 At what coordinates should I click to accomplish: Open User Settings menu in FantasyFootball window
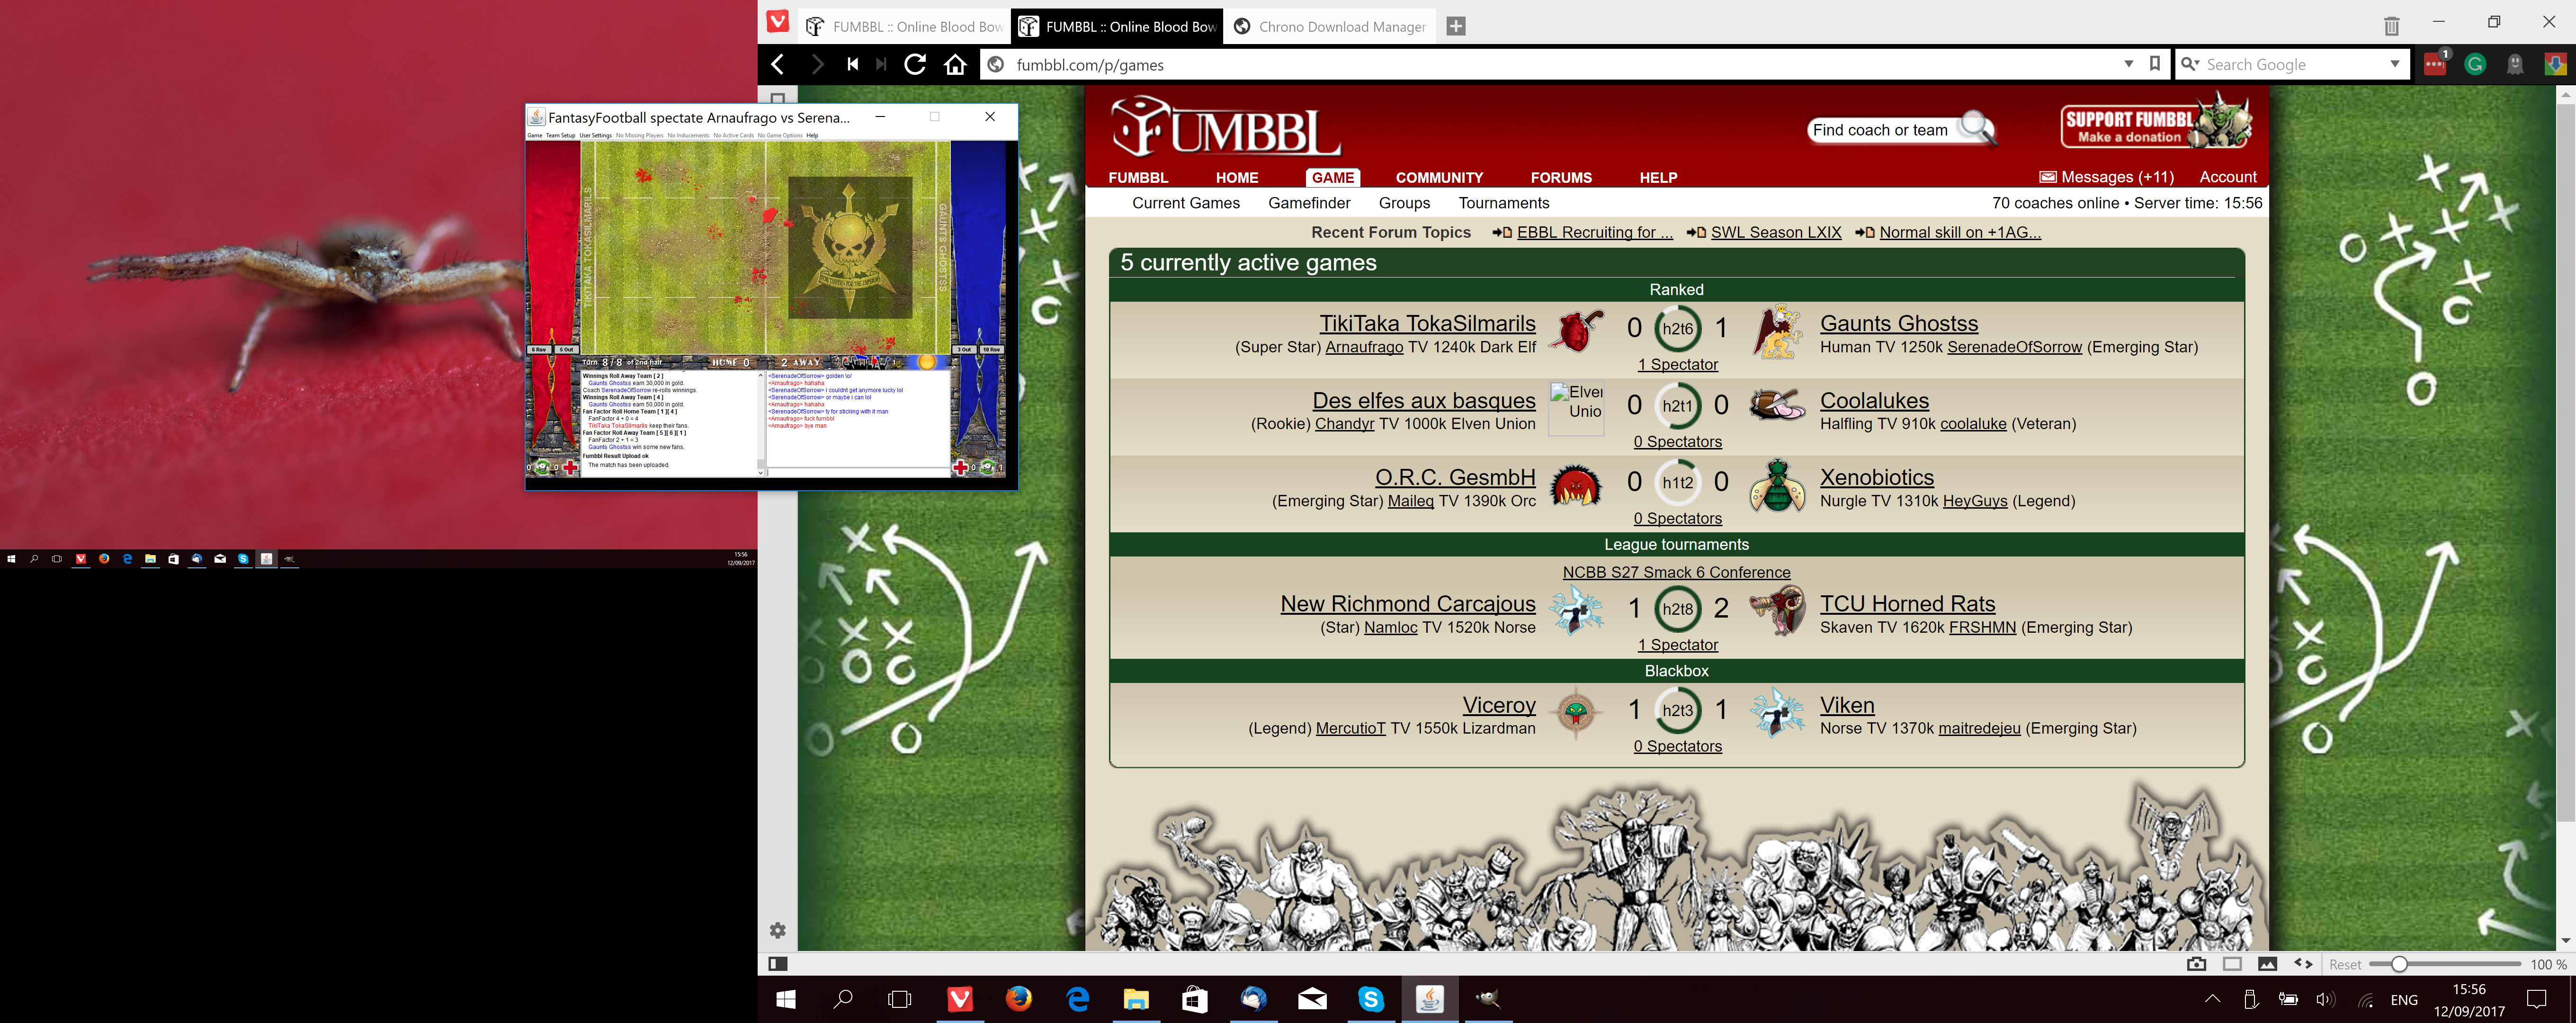[x=596, y=135]
